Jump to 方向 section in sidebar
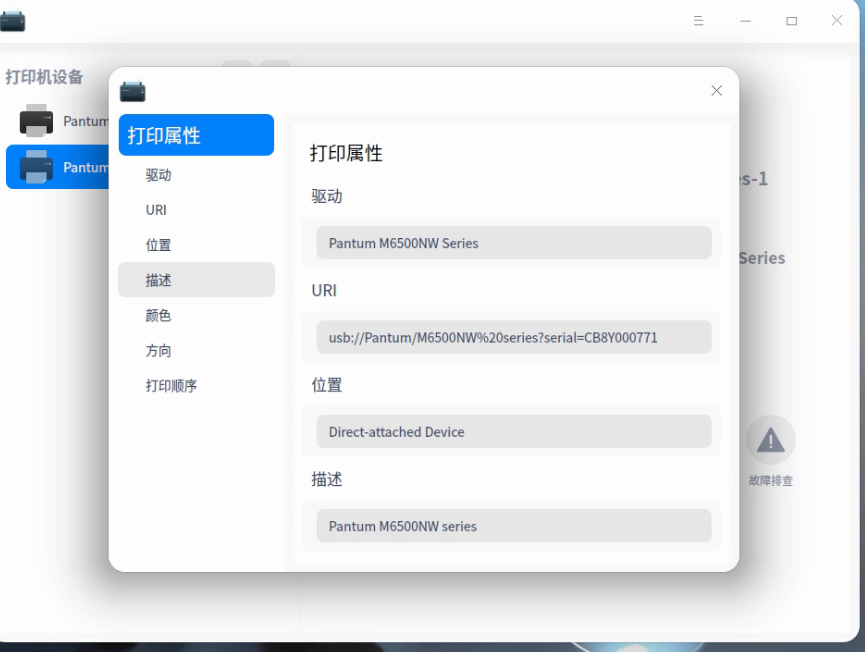 point(196,350)
